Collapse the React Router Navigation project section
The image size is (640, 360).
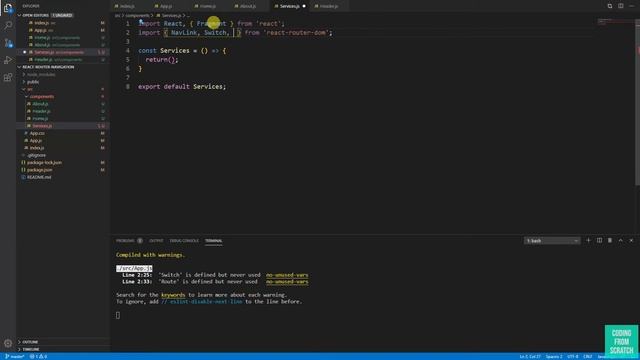(19, 67)
